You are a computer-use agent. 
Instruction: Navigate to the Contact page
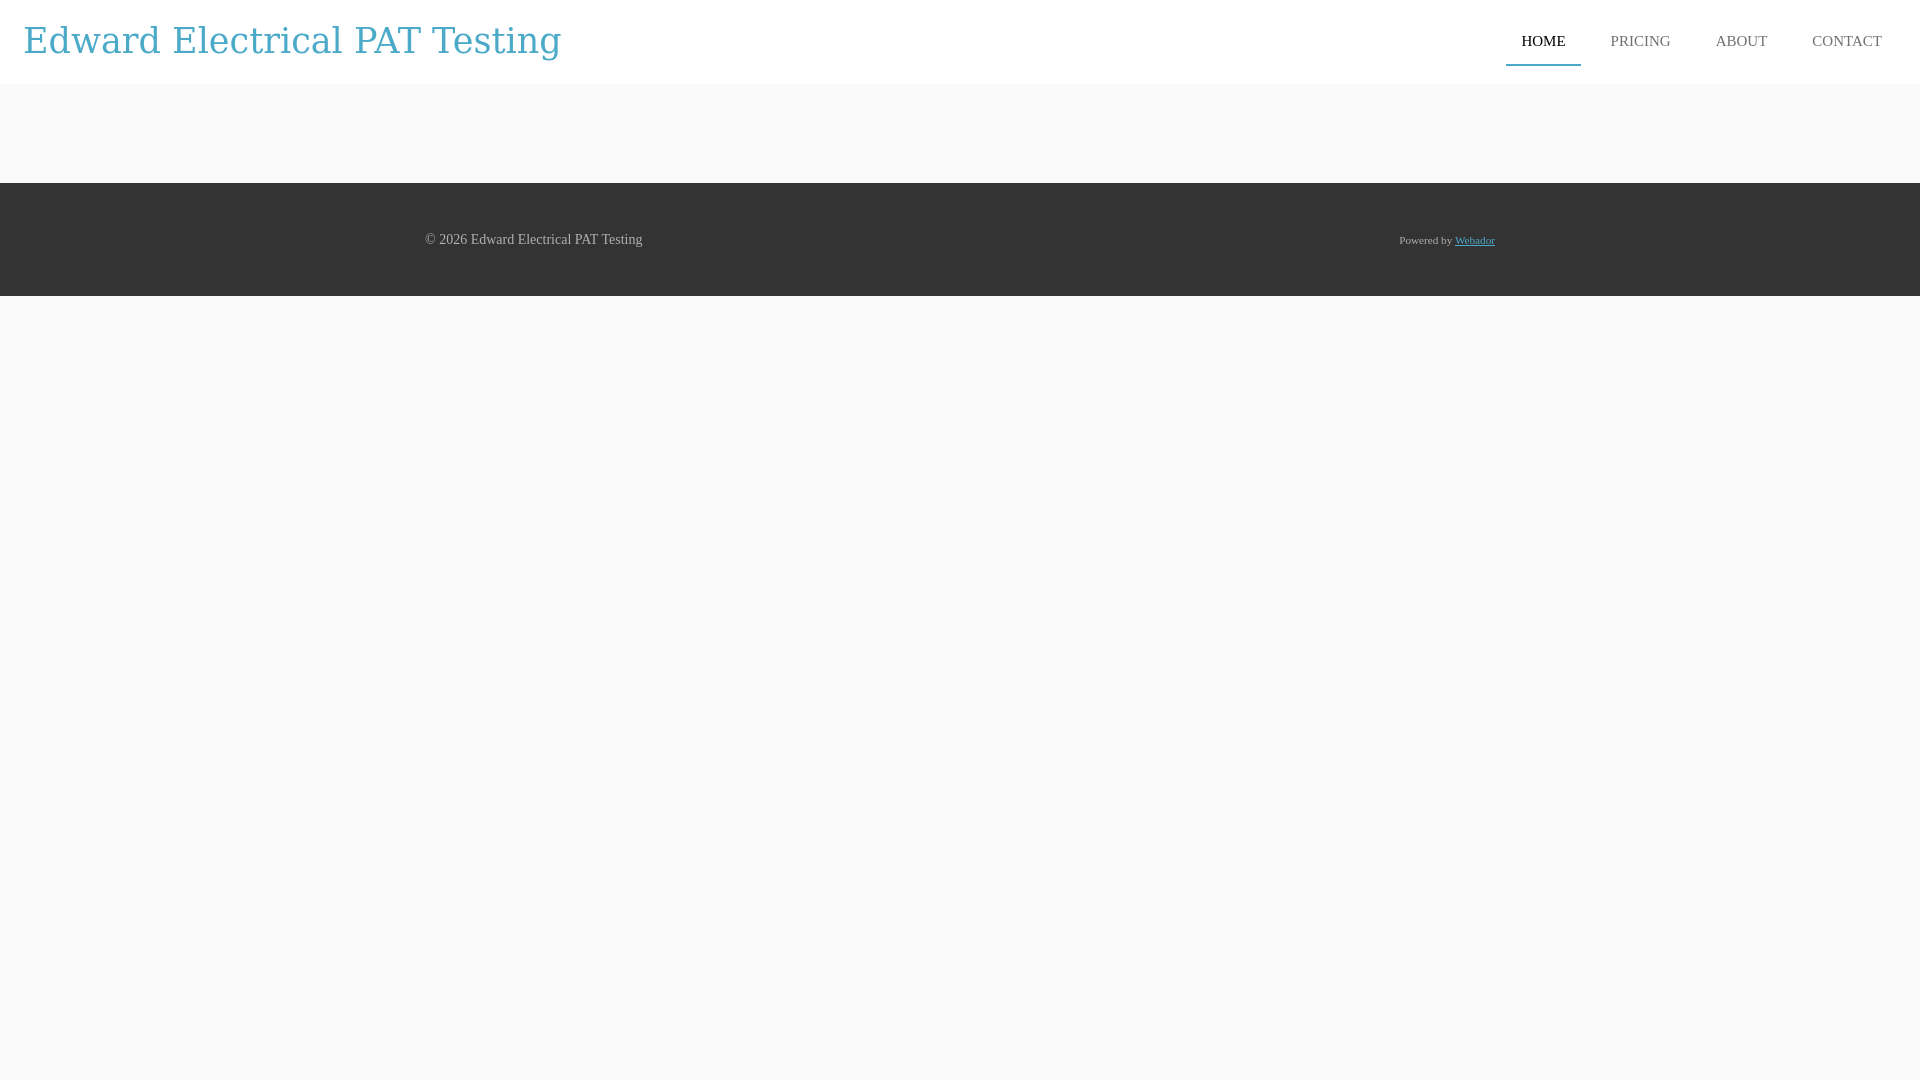[x=1846, y=41]
